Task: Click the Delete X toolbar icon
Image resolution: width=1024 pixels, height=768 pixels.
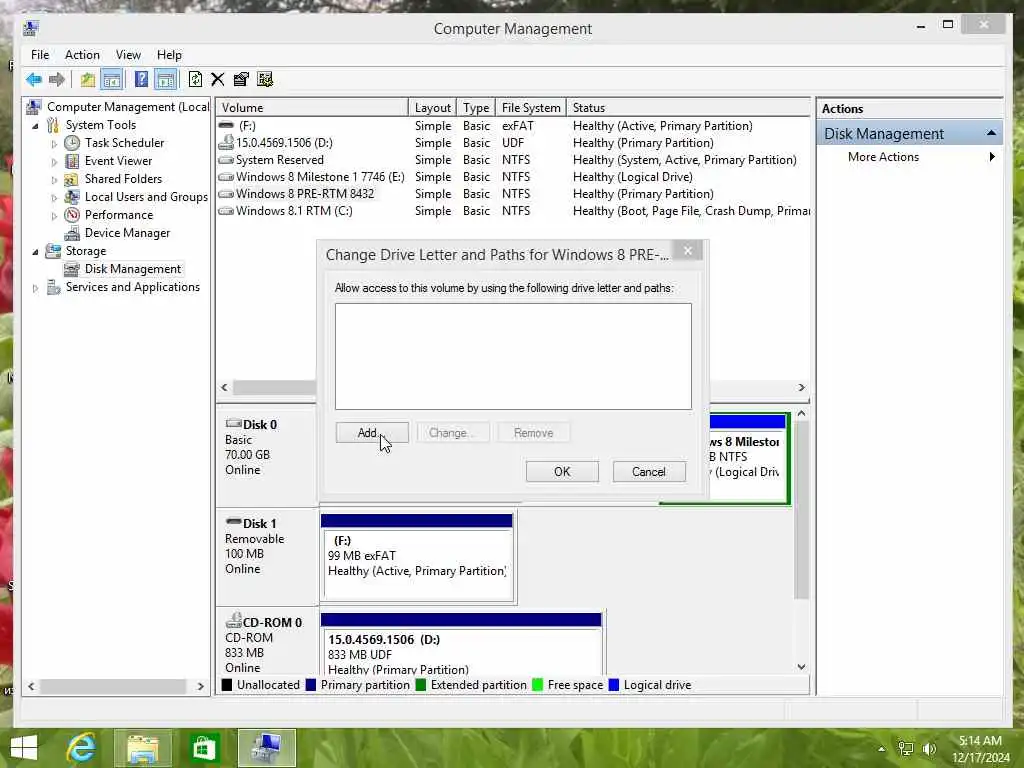Action: [217, 80]
